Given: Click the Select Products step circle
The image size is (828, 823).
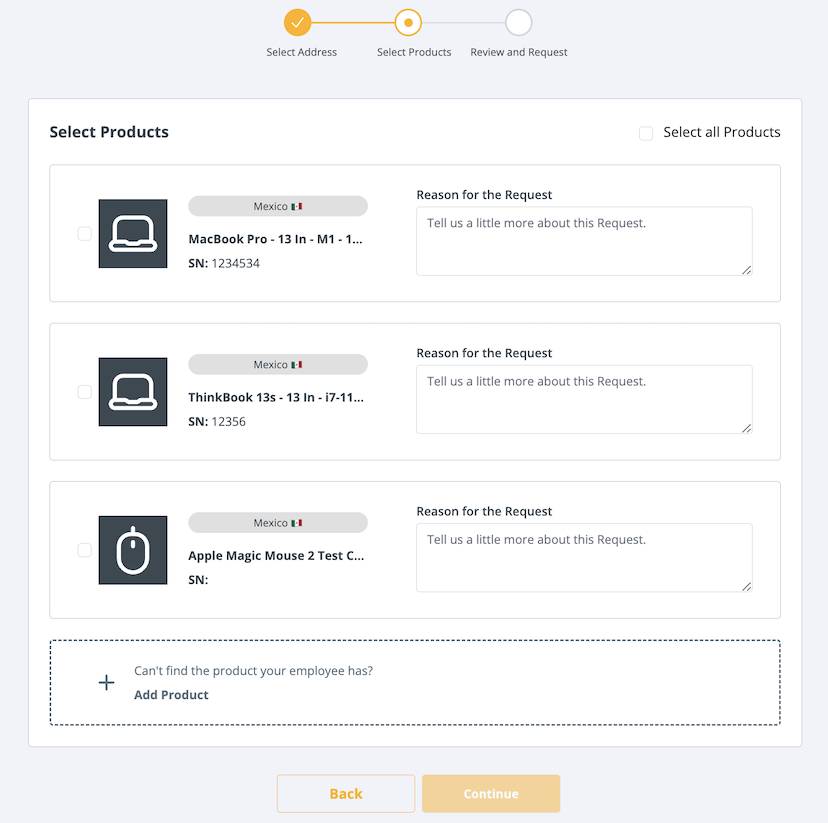Looking at the screenshot, I should pos(408,22).
